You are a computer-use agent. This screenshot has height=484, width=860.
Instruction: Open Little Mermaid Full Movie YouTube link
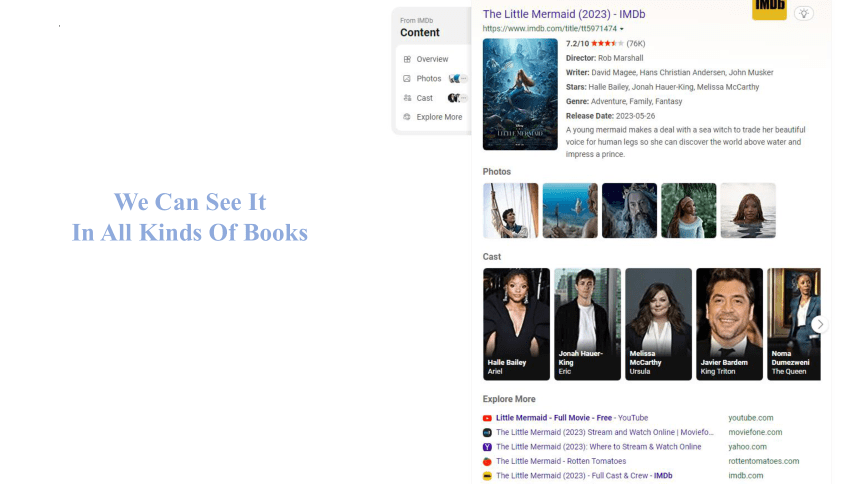point(572,418)
